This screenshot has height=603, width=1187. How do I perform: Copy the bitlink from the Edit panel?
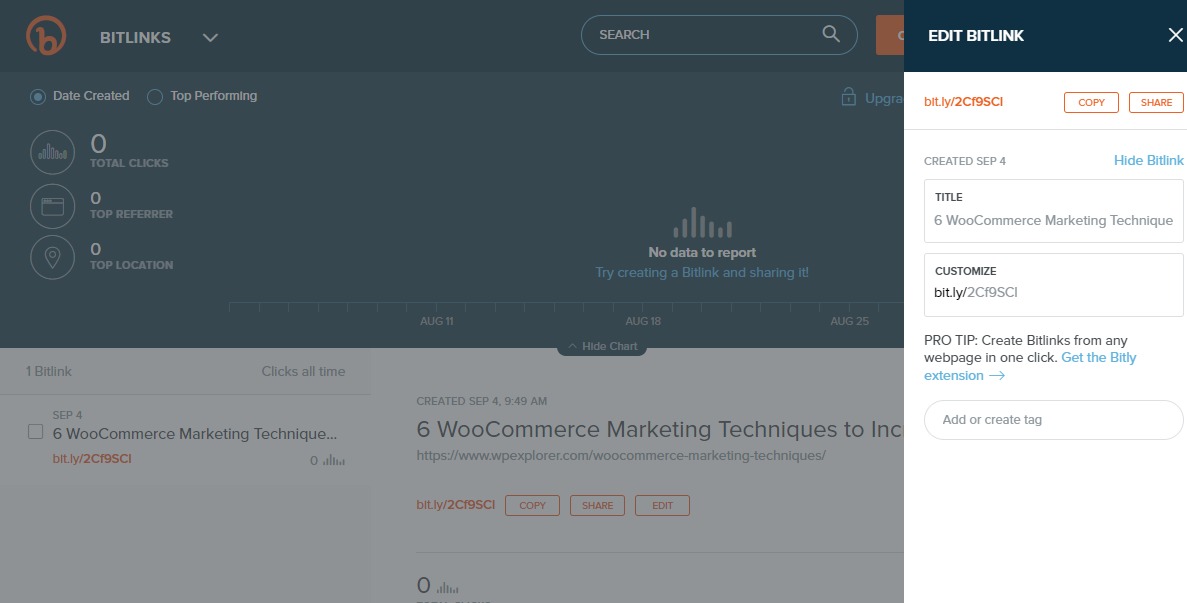(1091, 102)
